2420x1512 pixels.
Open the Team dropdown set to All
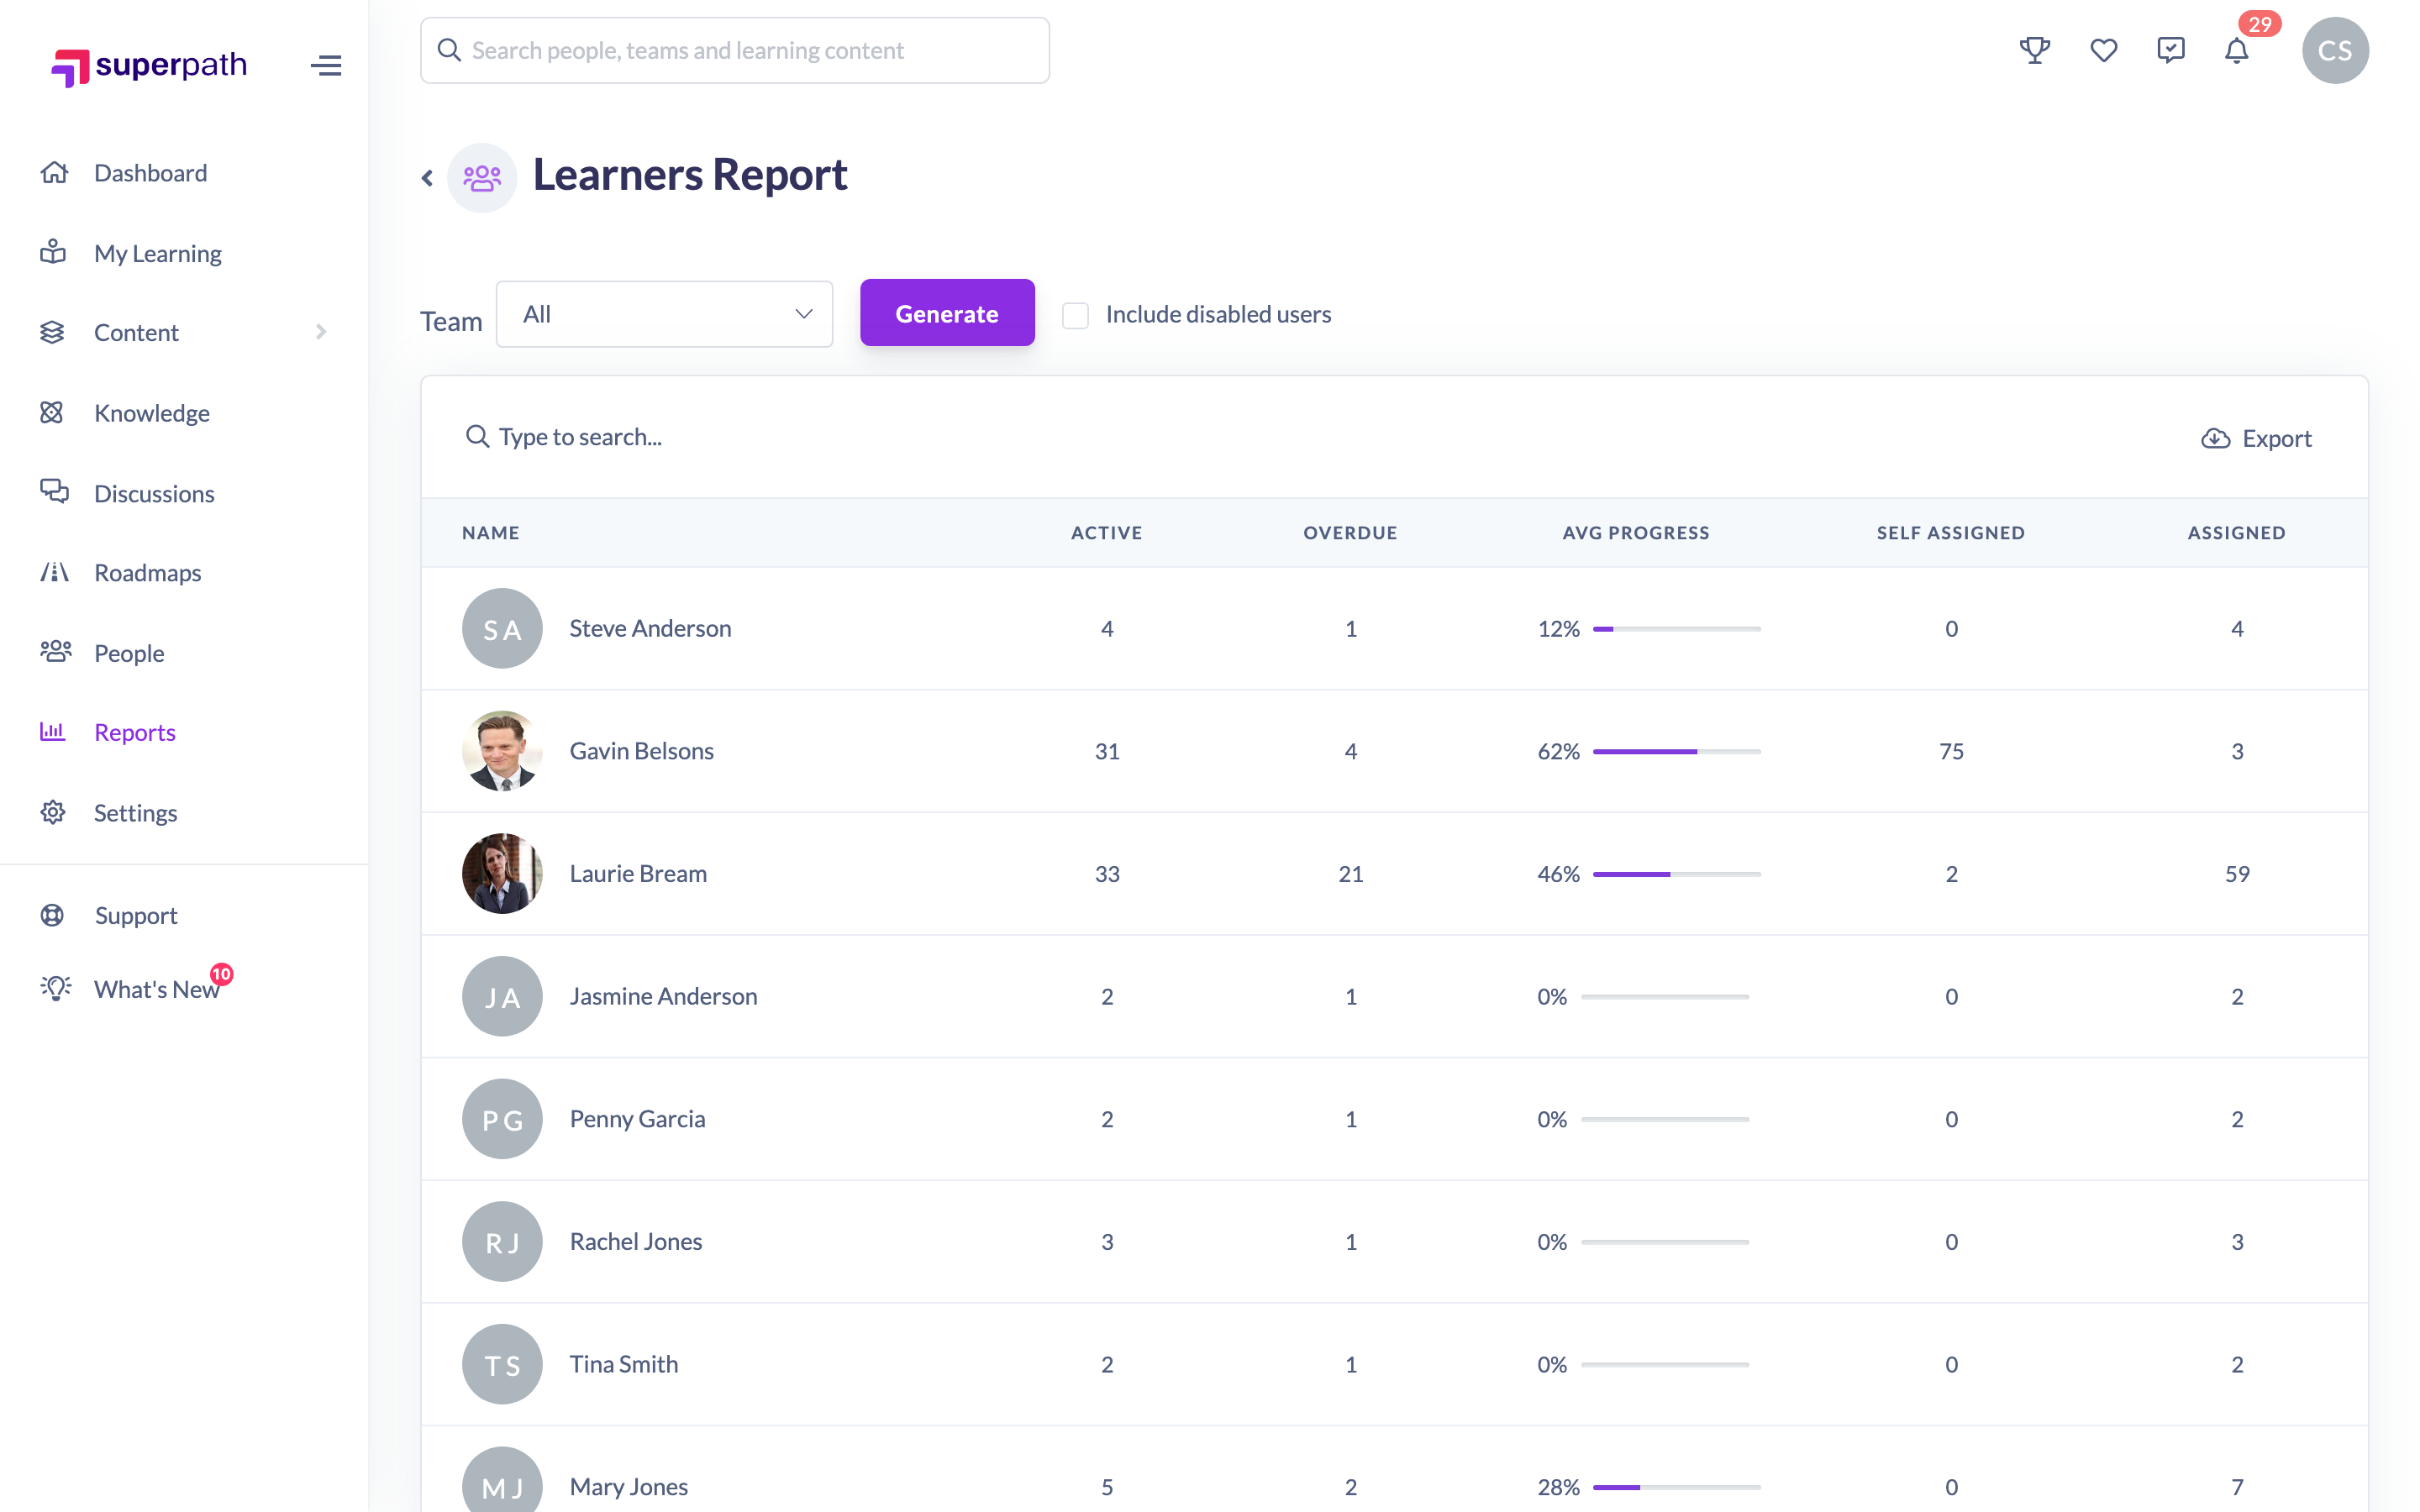click(x=664, y=314)
